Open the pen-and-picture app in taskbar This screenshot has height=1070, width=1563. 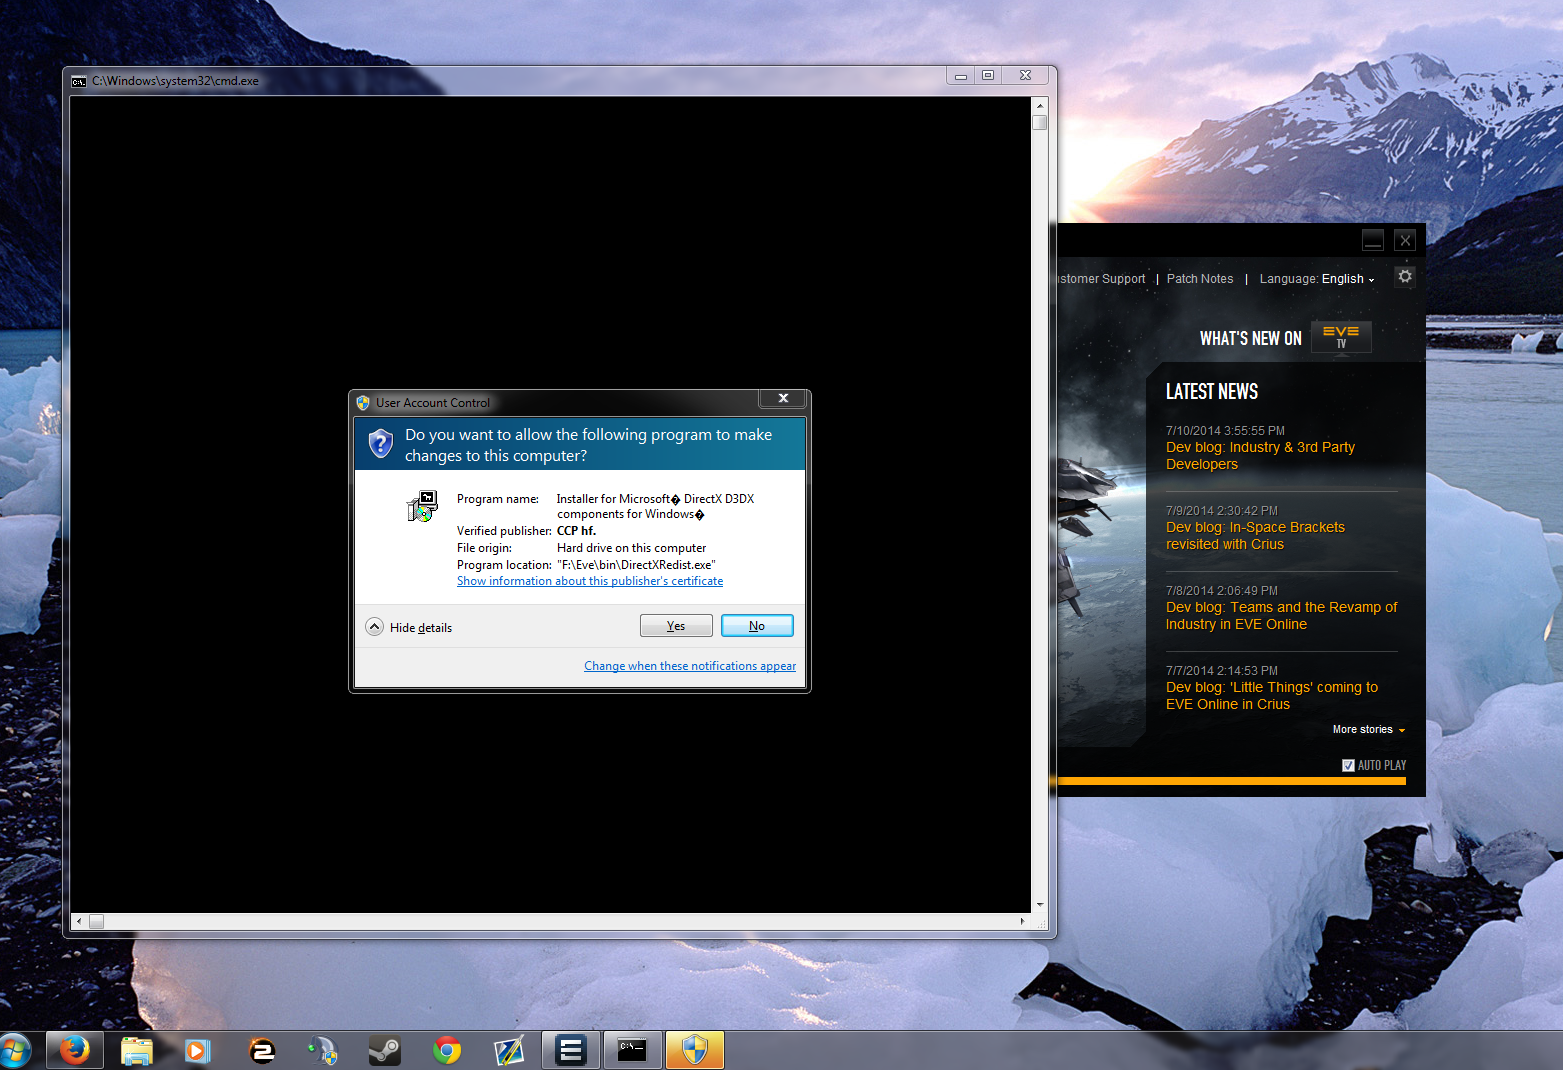(x=509, y=1051)
